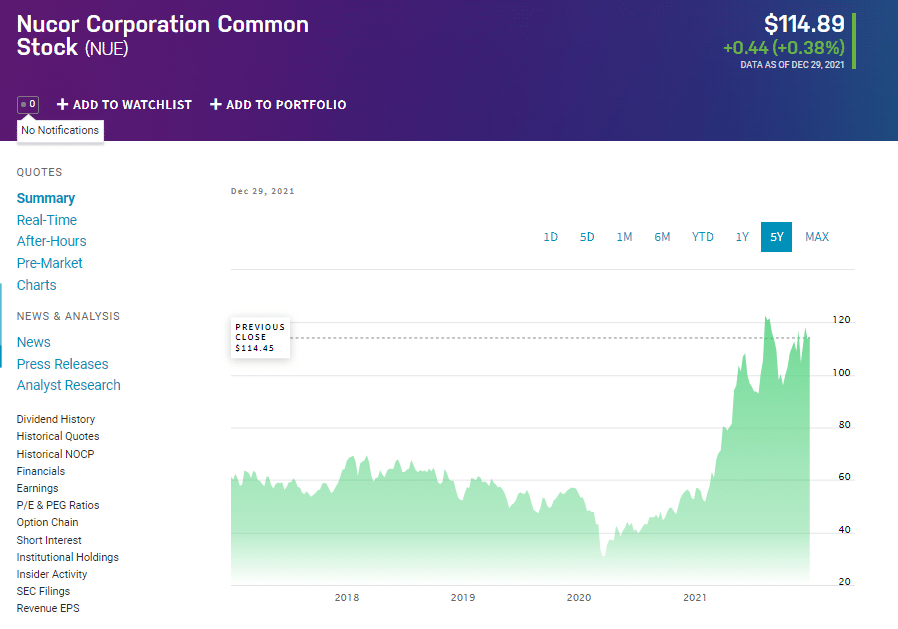Select the 1Y chart range
Image resolution: width=898 pixels, height=629 pixels.
pyautogui.click(x=742, y=237)
